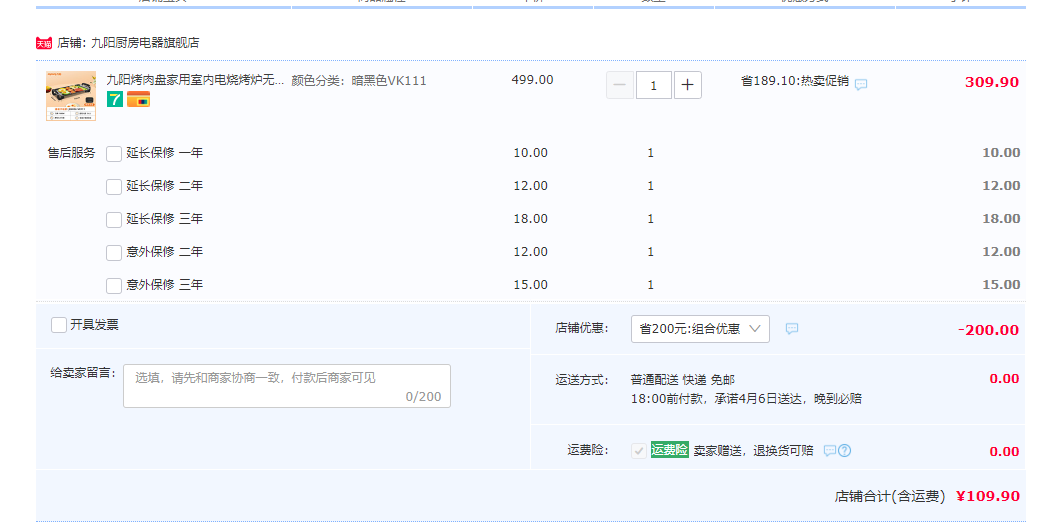Open the 省200元:组合优惠 store discount dropdown
The image size is (1056, 530).
pyautogui.click(x=700, y=329)
